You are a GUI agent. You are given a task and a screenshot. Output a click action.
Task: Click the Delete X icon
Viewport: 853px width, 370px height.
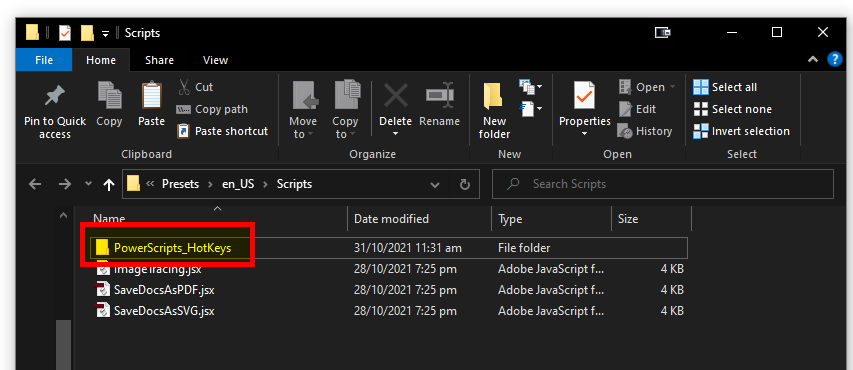click(x=395, y=96)
